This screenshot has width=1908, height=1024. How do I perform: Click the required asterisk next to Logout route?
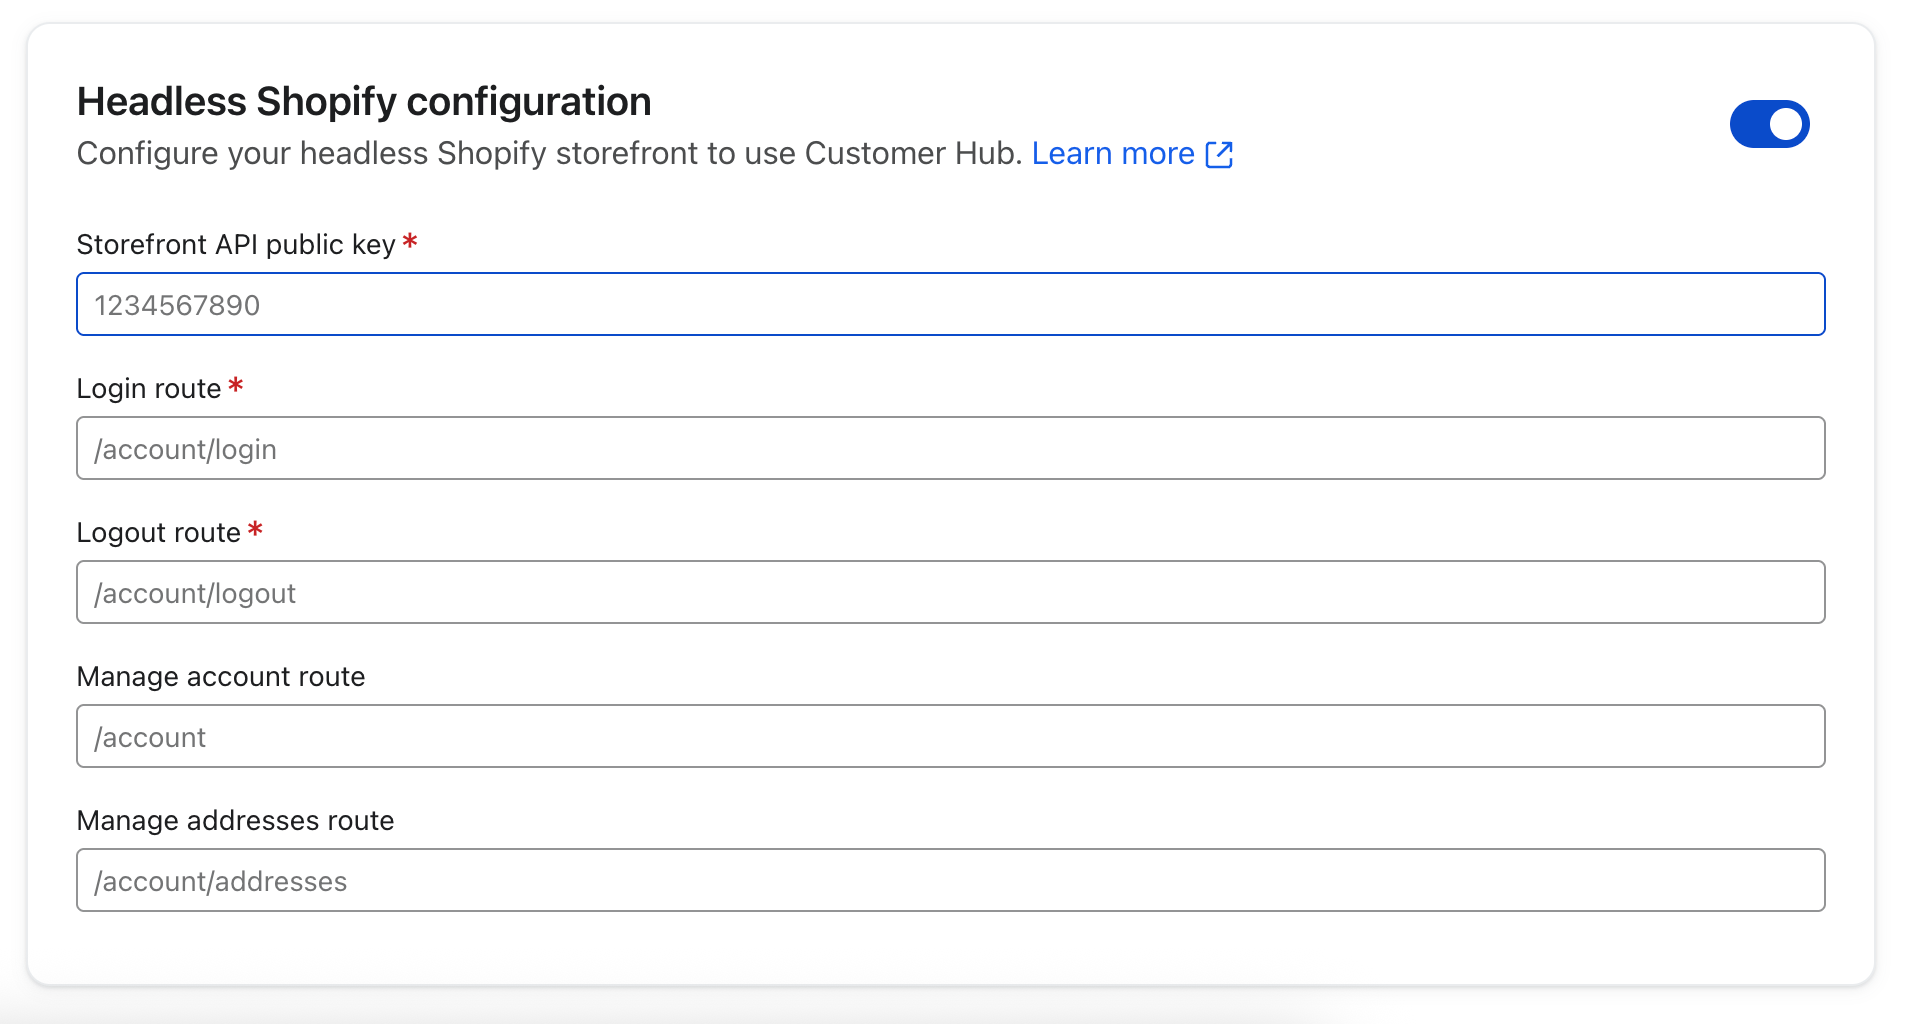(255, 530)
